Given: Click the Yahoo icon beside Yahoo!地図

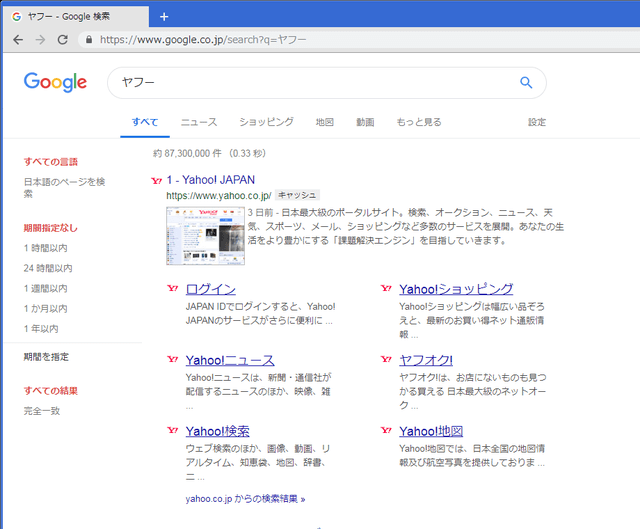Looking at the screenshot, I should [386, 430].
